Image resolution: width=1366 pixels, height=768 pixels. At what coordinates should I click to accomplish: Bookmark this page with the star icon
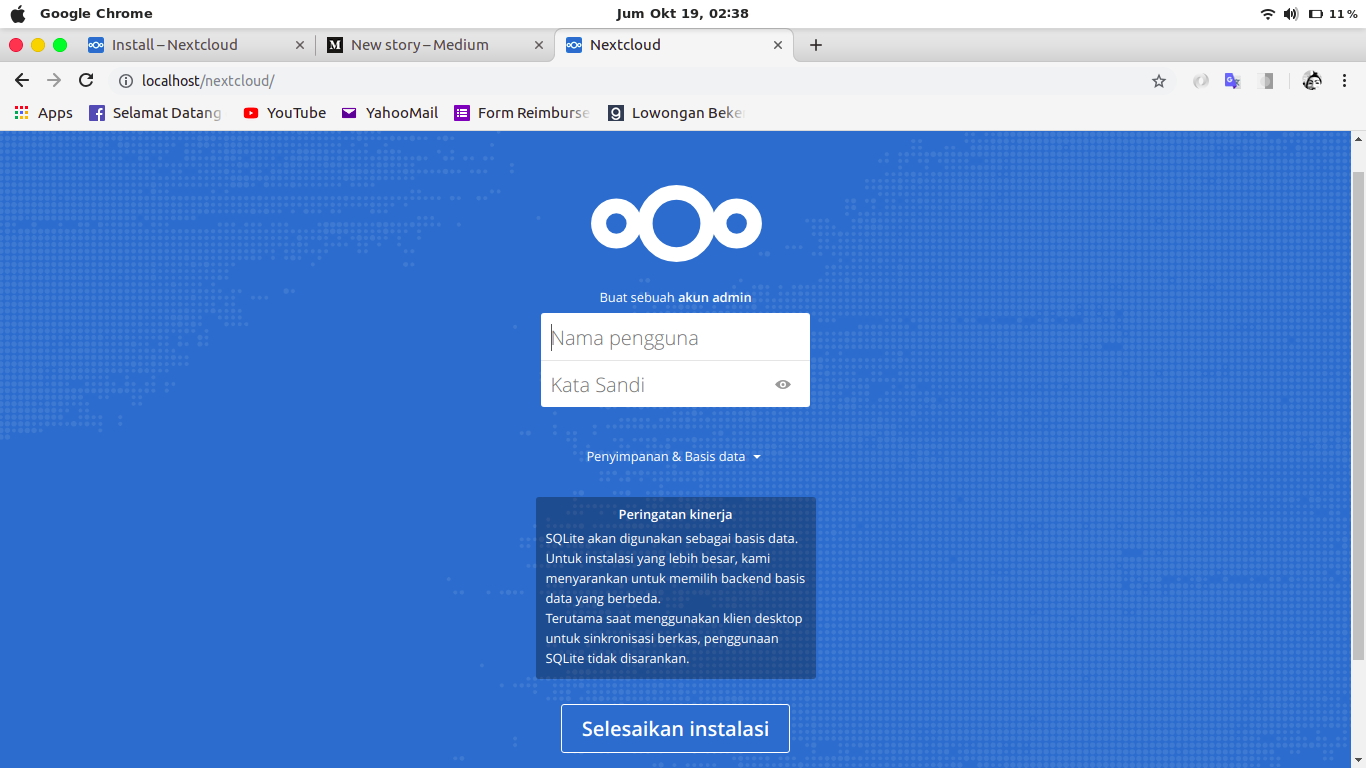click(1159, 81)
